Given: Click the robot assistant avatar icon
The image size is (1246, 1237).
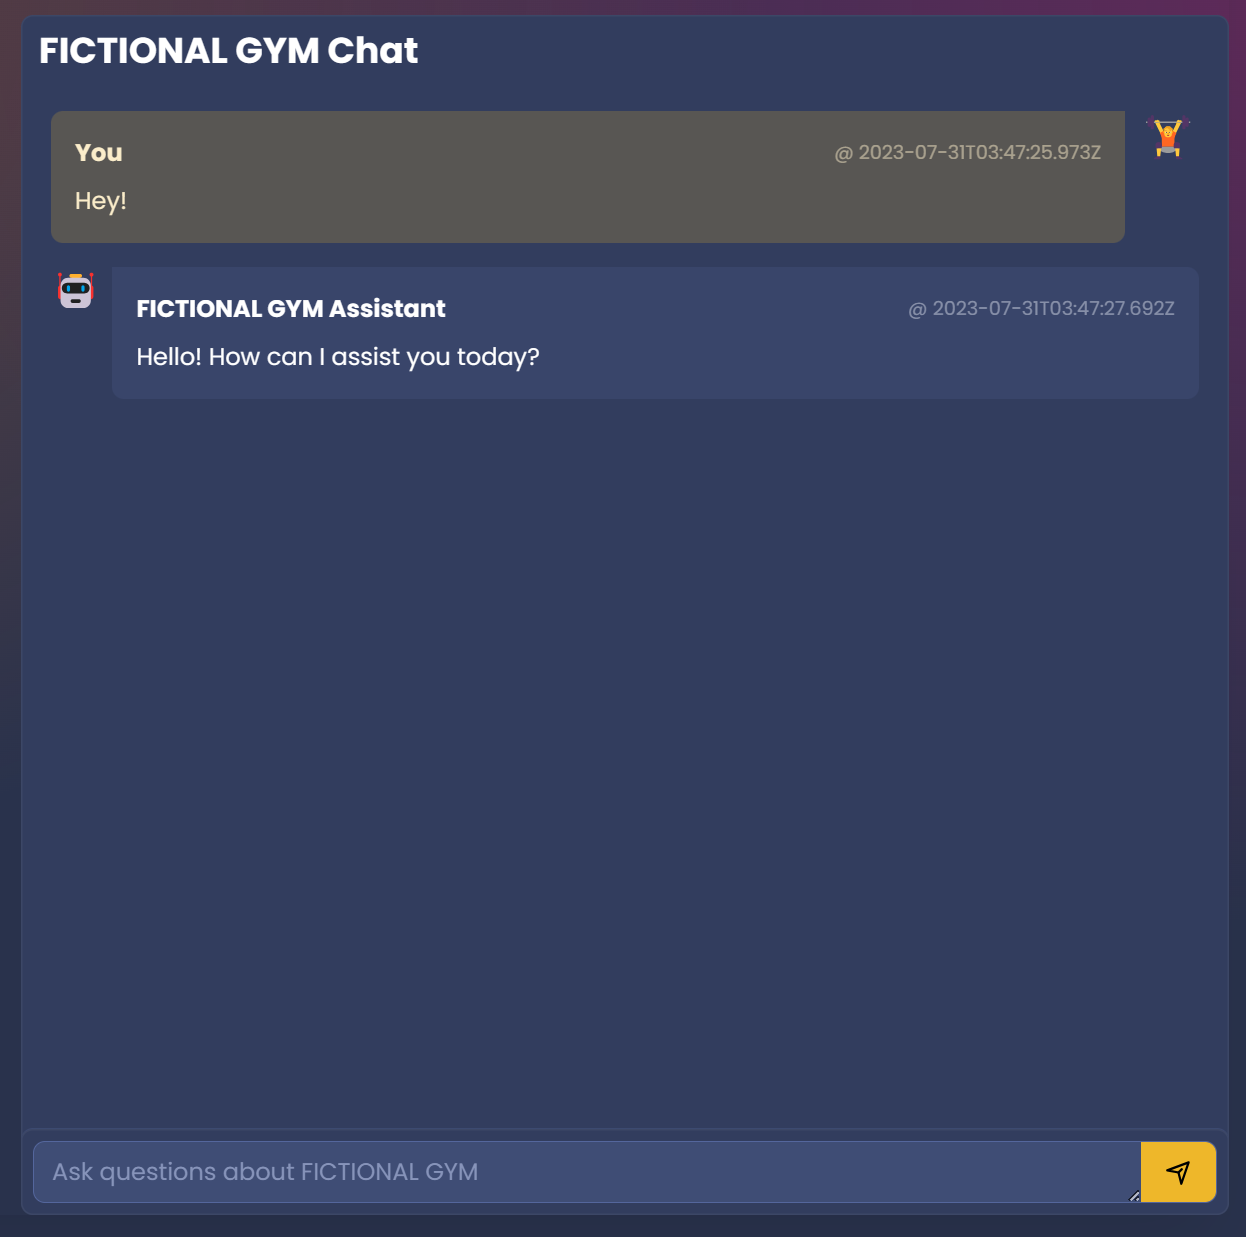Looking at the screenshot, I should (x=76, y=291).
